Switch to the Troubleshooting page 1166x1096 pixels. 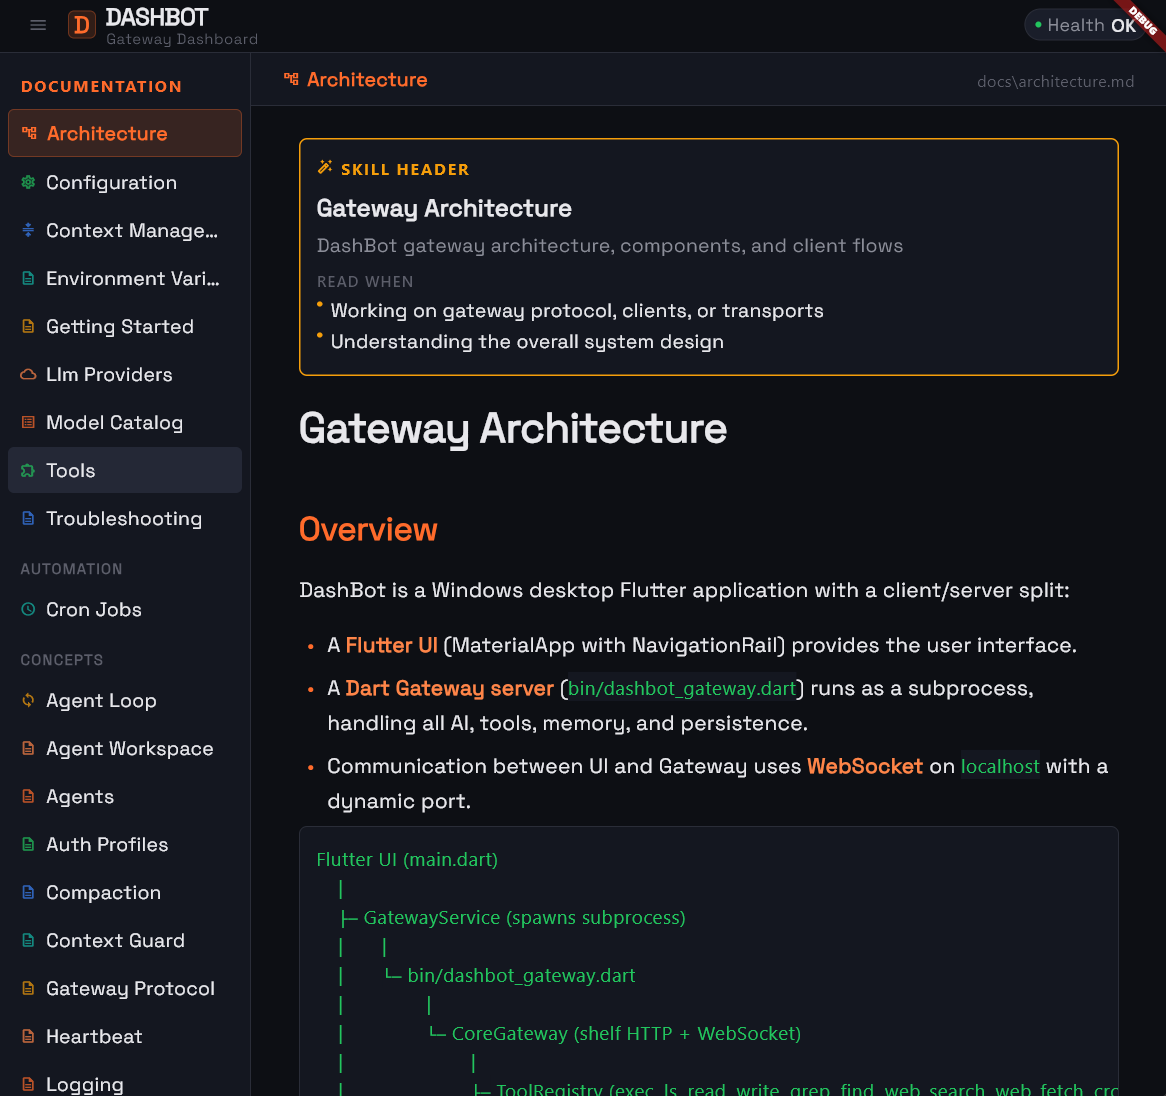124,518
